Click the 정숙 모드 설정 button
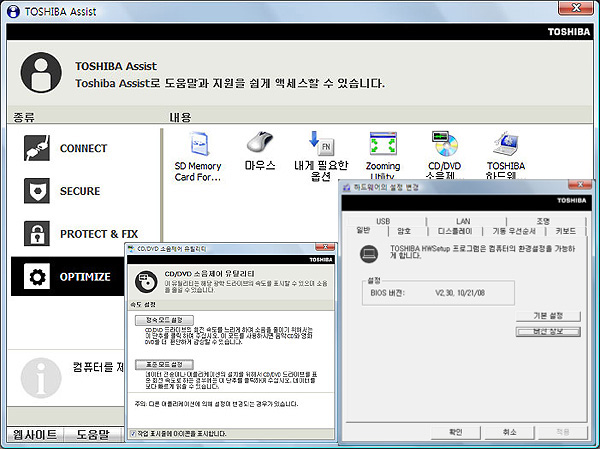Viewport: 600px width, 449px height. pos(164,320)
